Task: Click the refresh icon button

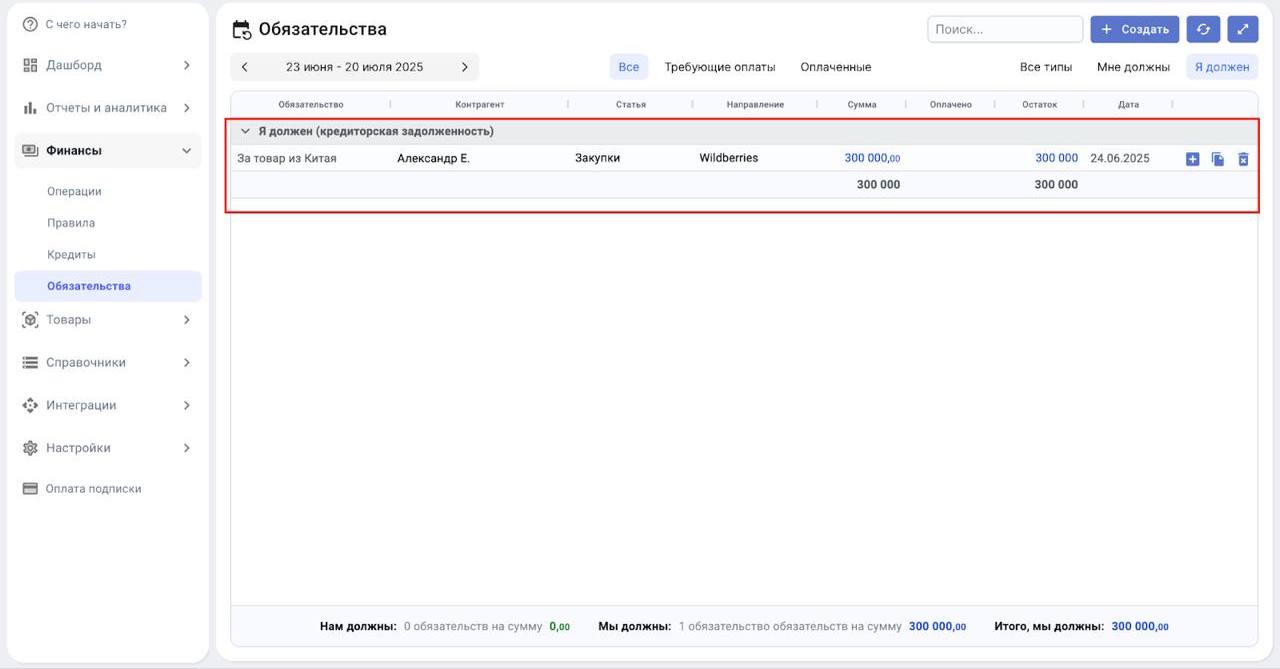Action: tap(1203, 30)
